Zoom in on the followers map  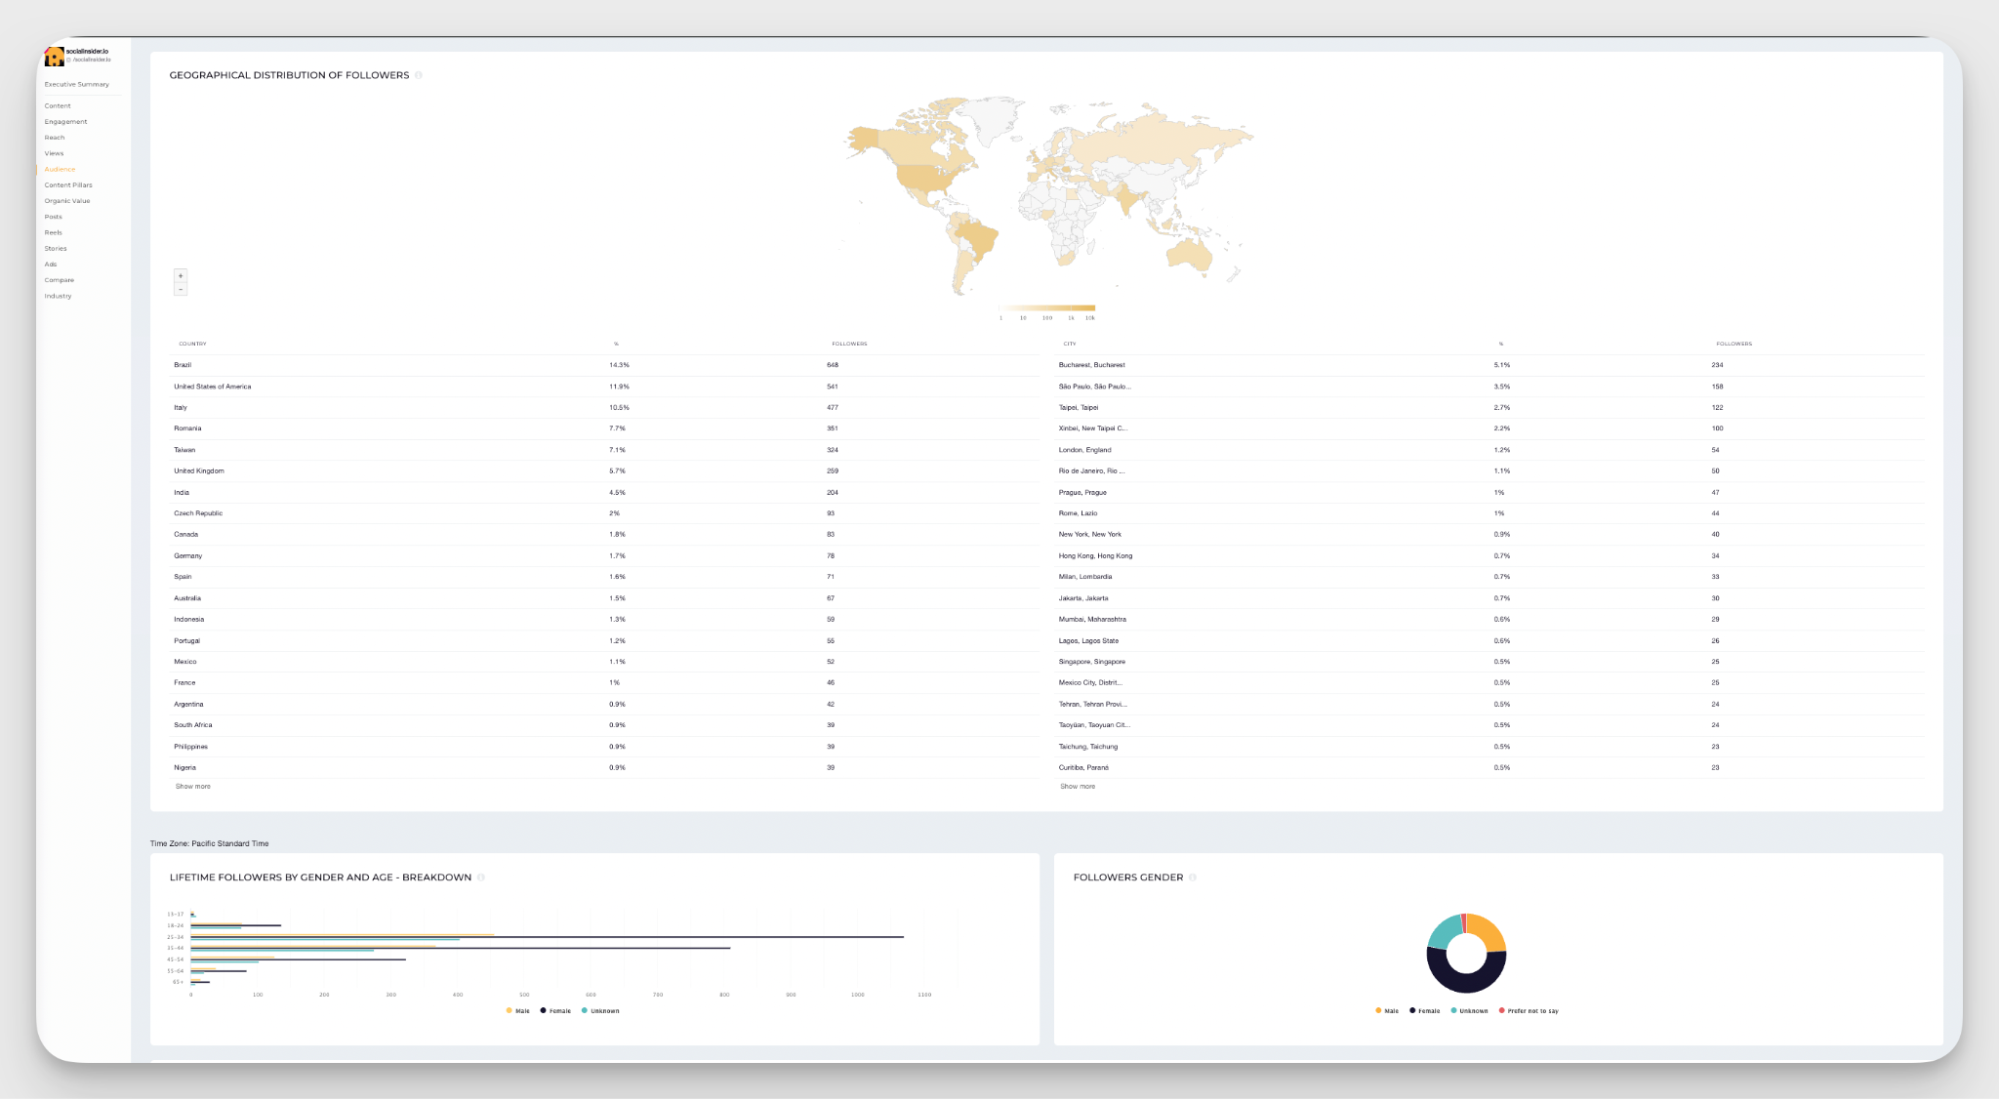(181, 276)
